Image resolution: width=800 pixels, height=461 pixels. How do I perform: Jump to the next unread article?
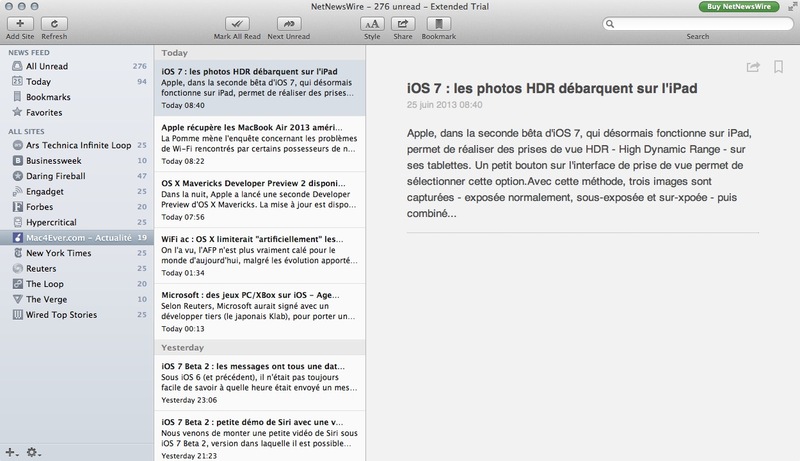point(289,23)
